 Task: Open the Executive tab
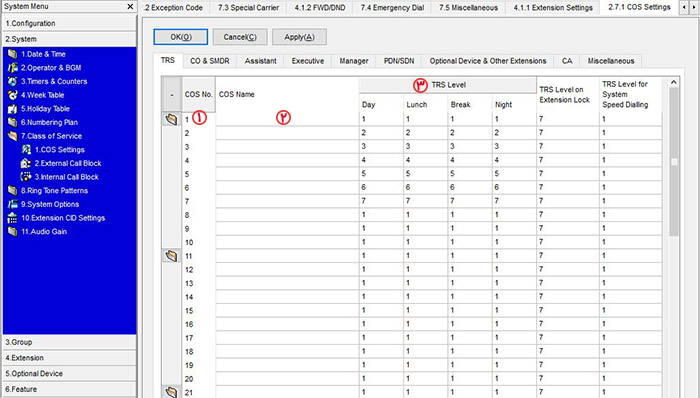tap(308, 61)
